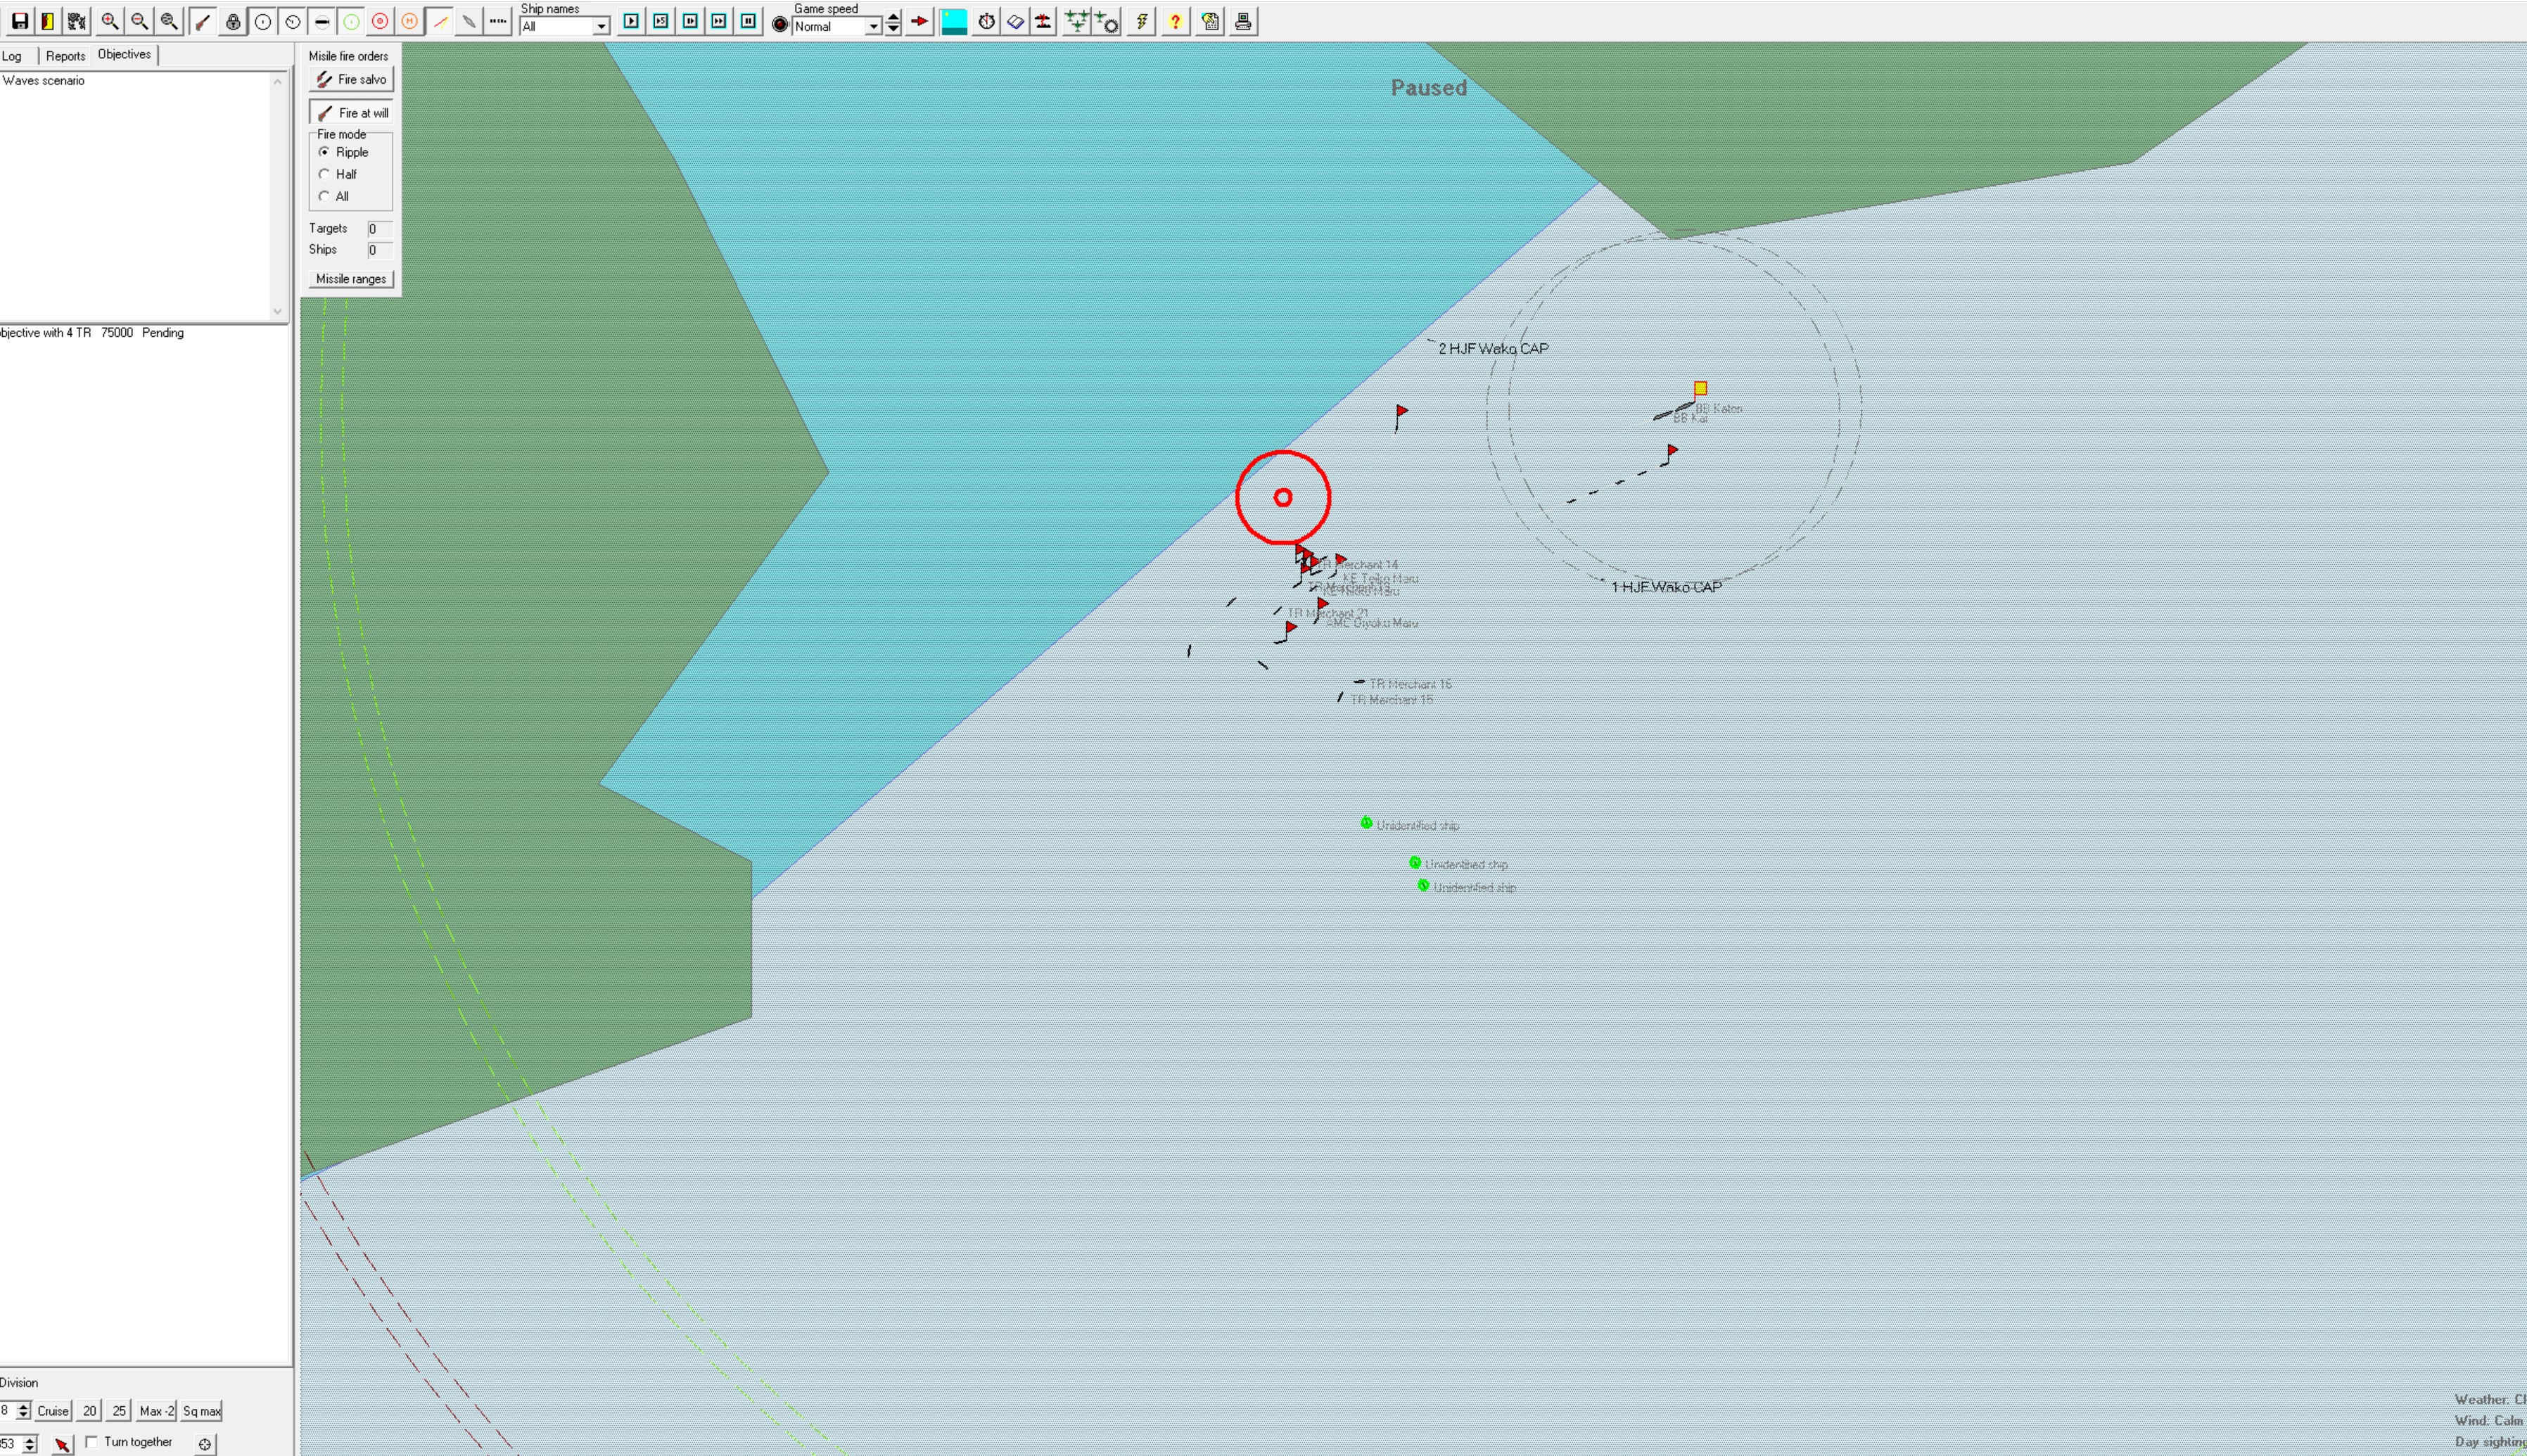2527x1456 pixels.
Task: Click the play 5 turns button
Action: point(661,21)
